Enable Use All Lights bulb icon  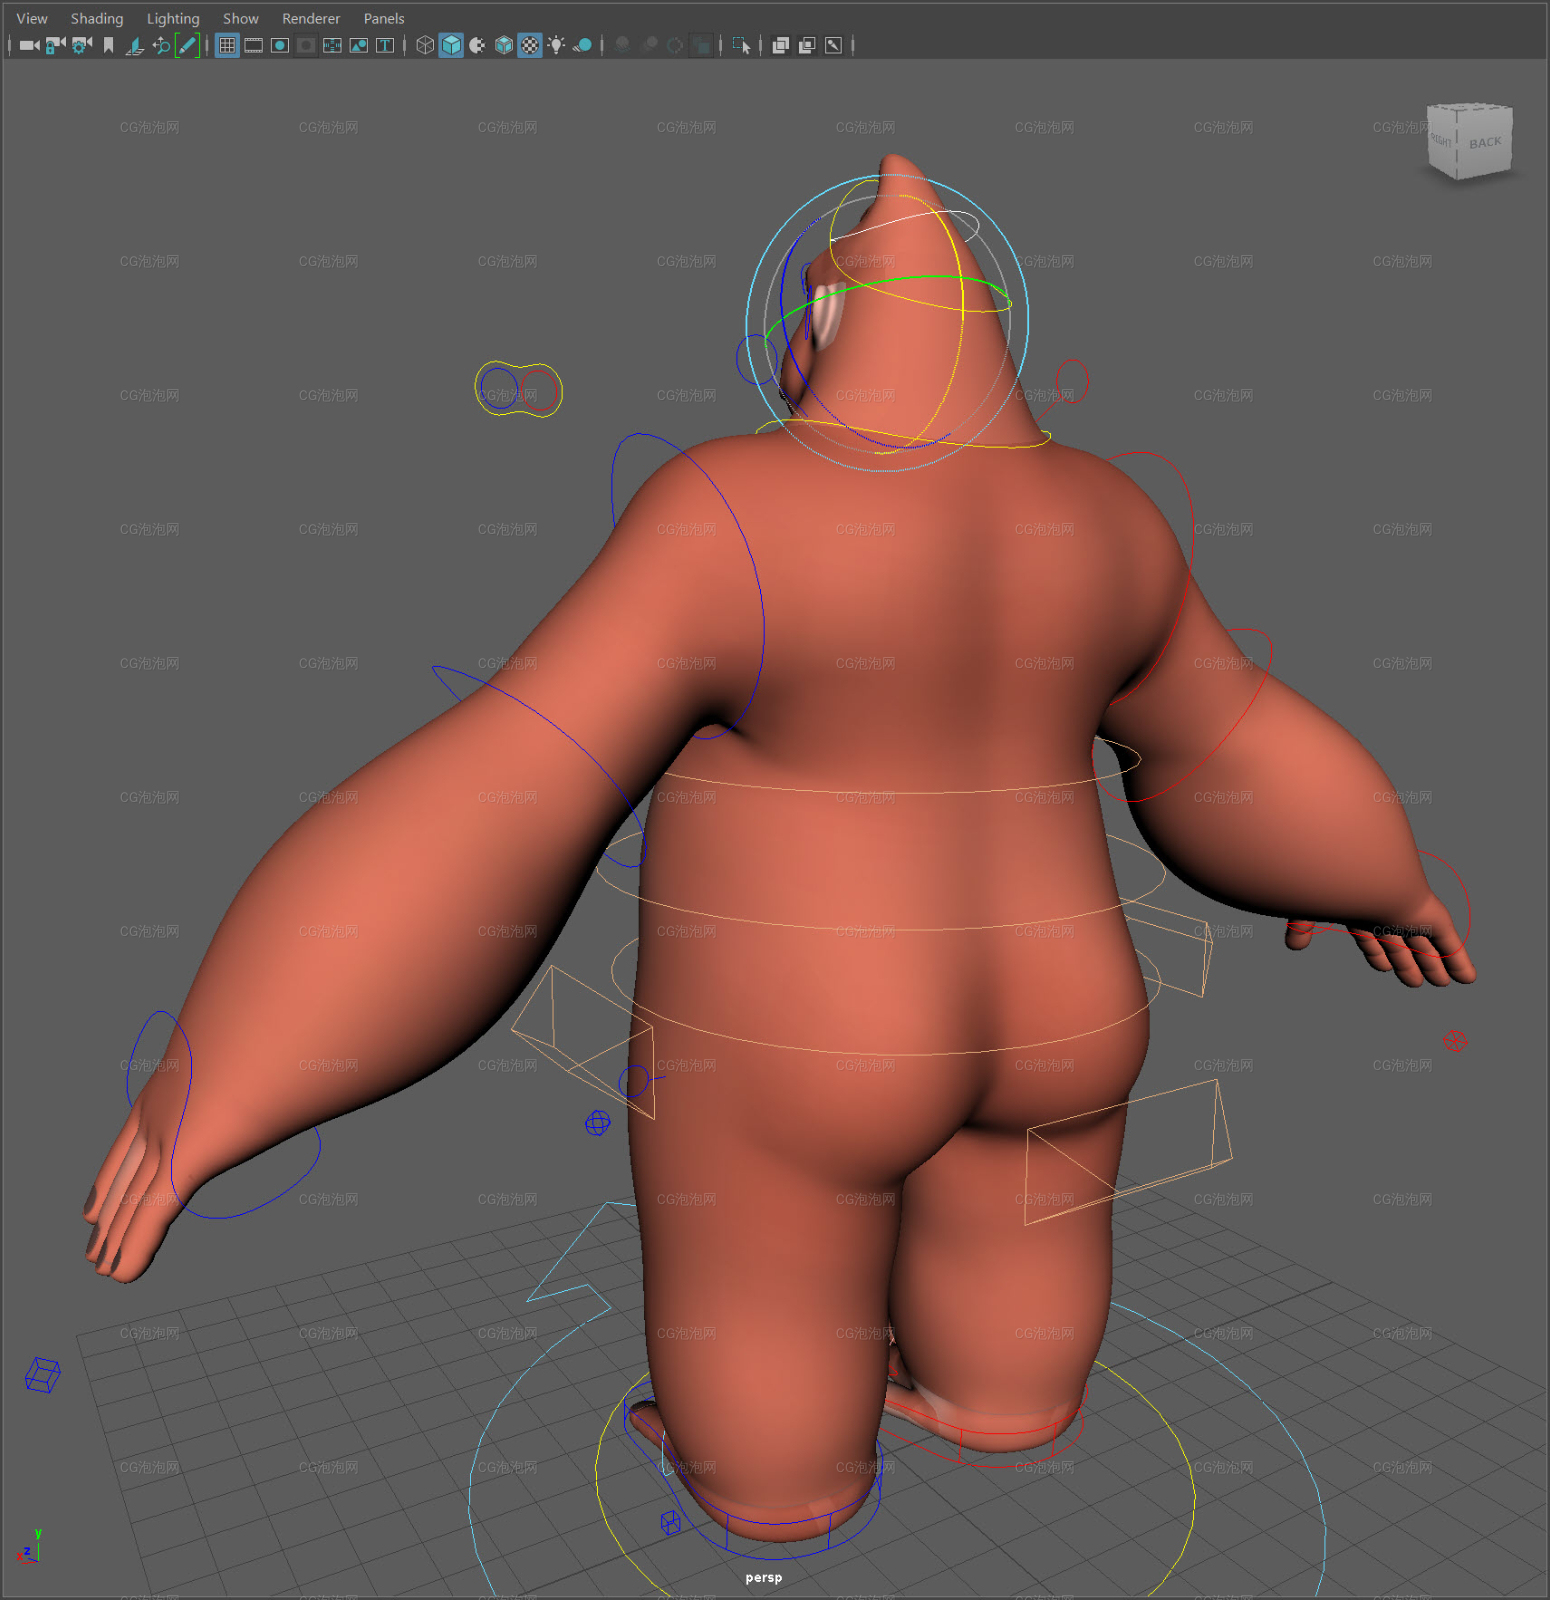556,45
